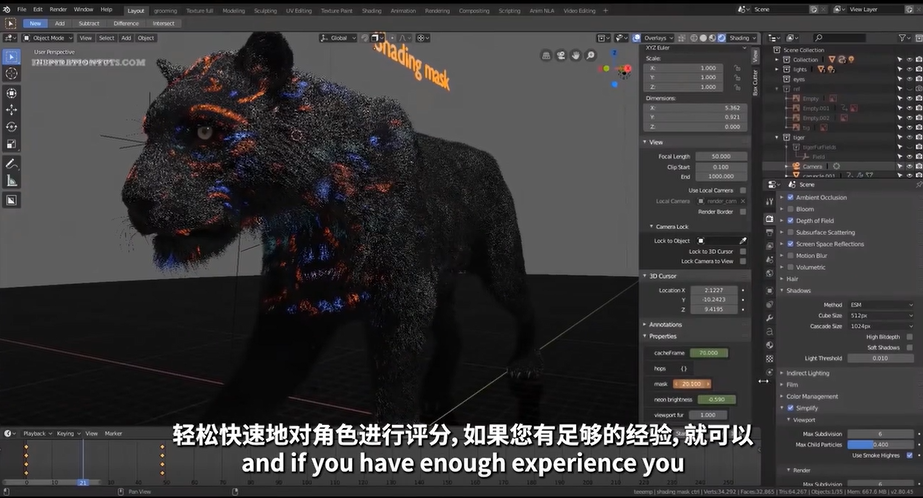Screen dimensions: 923x498
Task: Activate the Transform tool
Action: click(x=11, y=93)
